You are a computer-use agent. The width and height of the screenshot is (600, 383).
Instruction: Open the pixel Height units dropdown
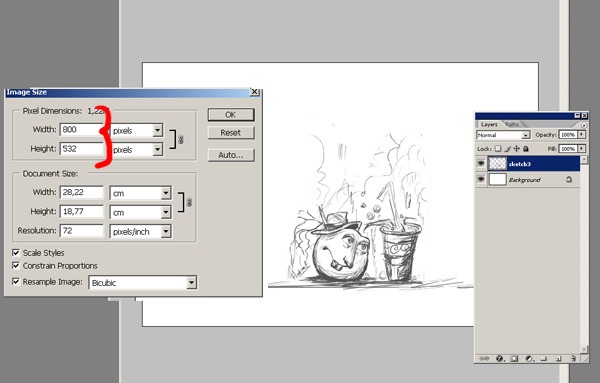click(158, 149)
